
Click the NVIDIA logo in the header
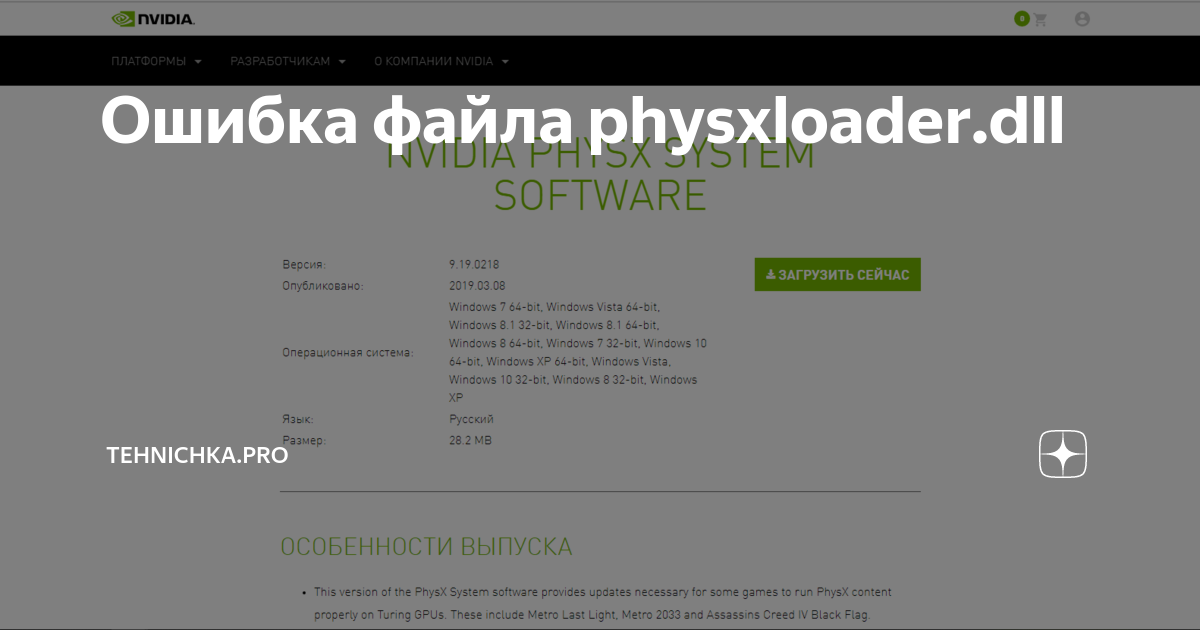click(153, 19)
